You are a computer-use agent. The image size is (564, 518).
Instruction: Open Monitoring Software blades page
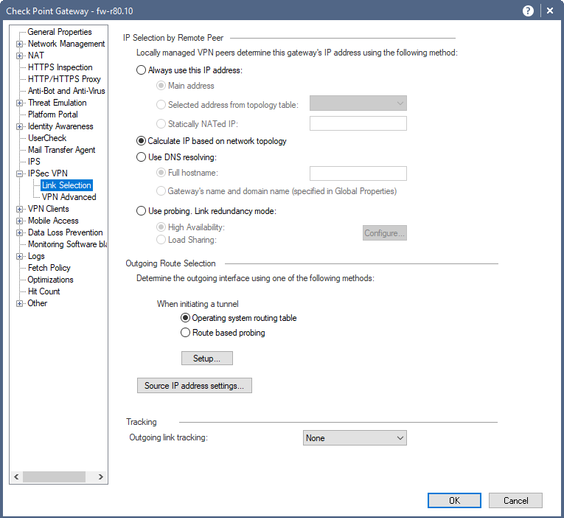67,244
